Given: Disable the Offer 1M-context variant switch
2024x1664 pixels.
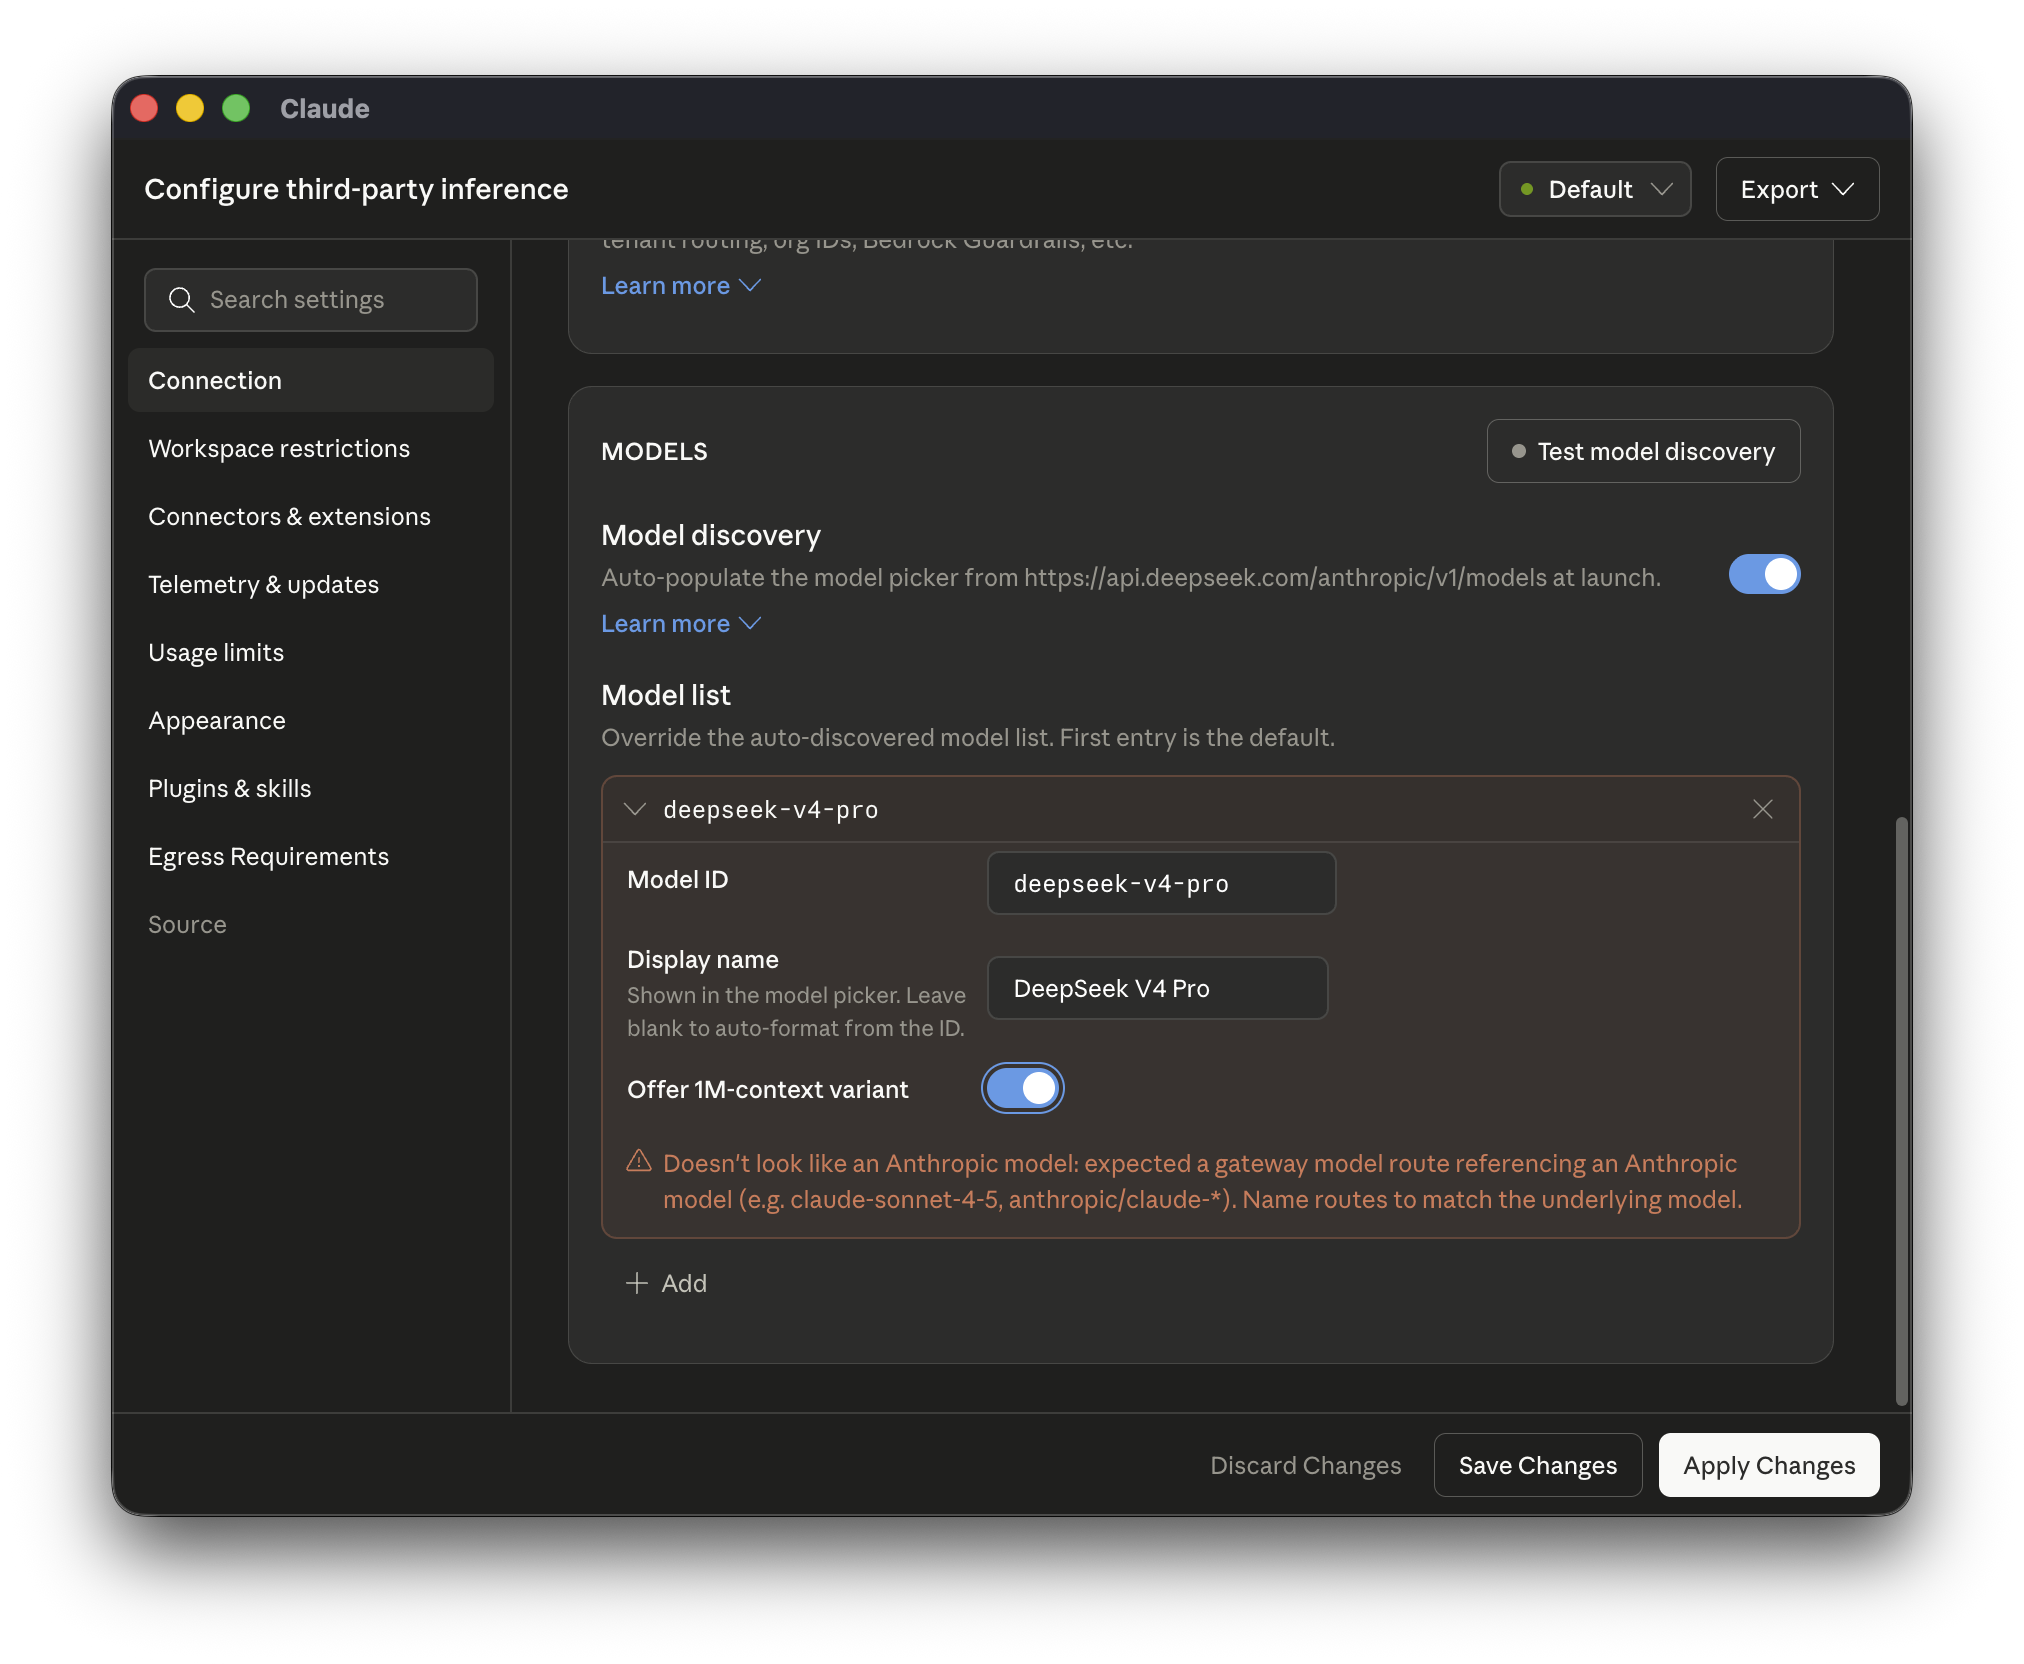Looking at the screenshot, I should (1022, 1089).
